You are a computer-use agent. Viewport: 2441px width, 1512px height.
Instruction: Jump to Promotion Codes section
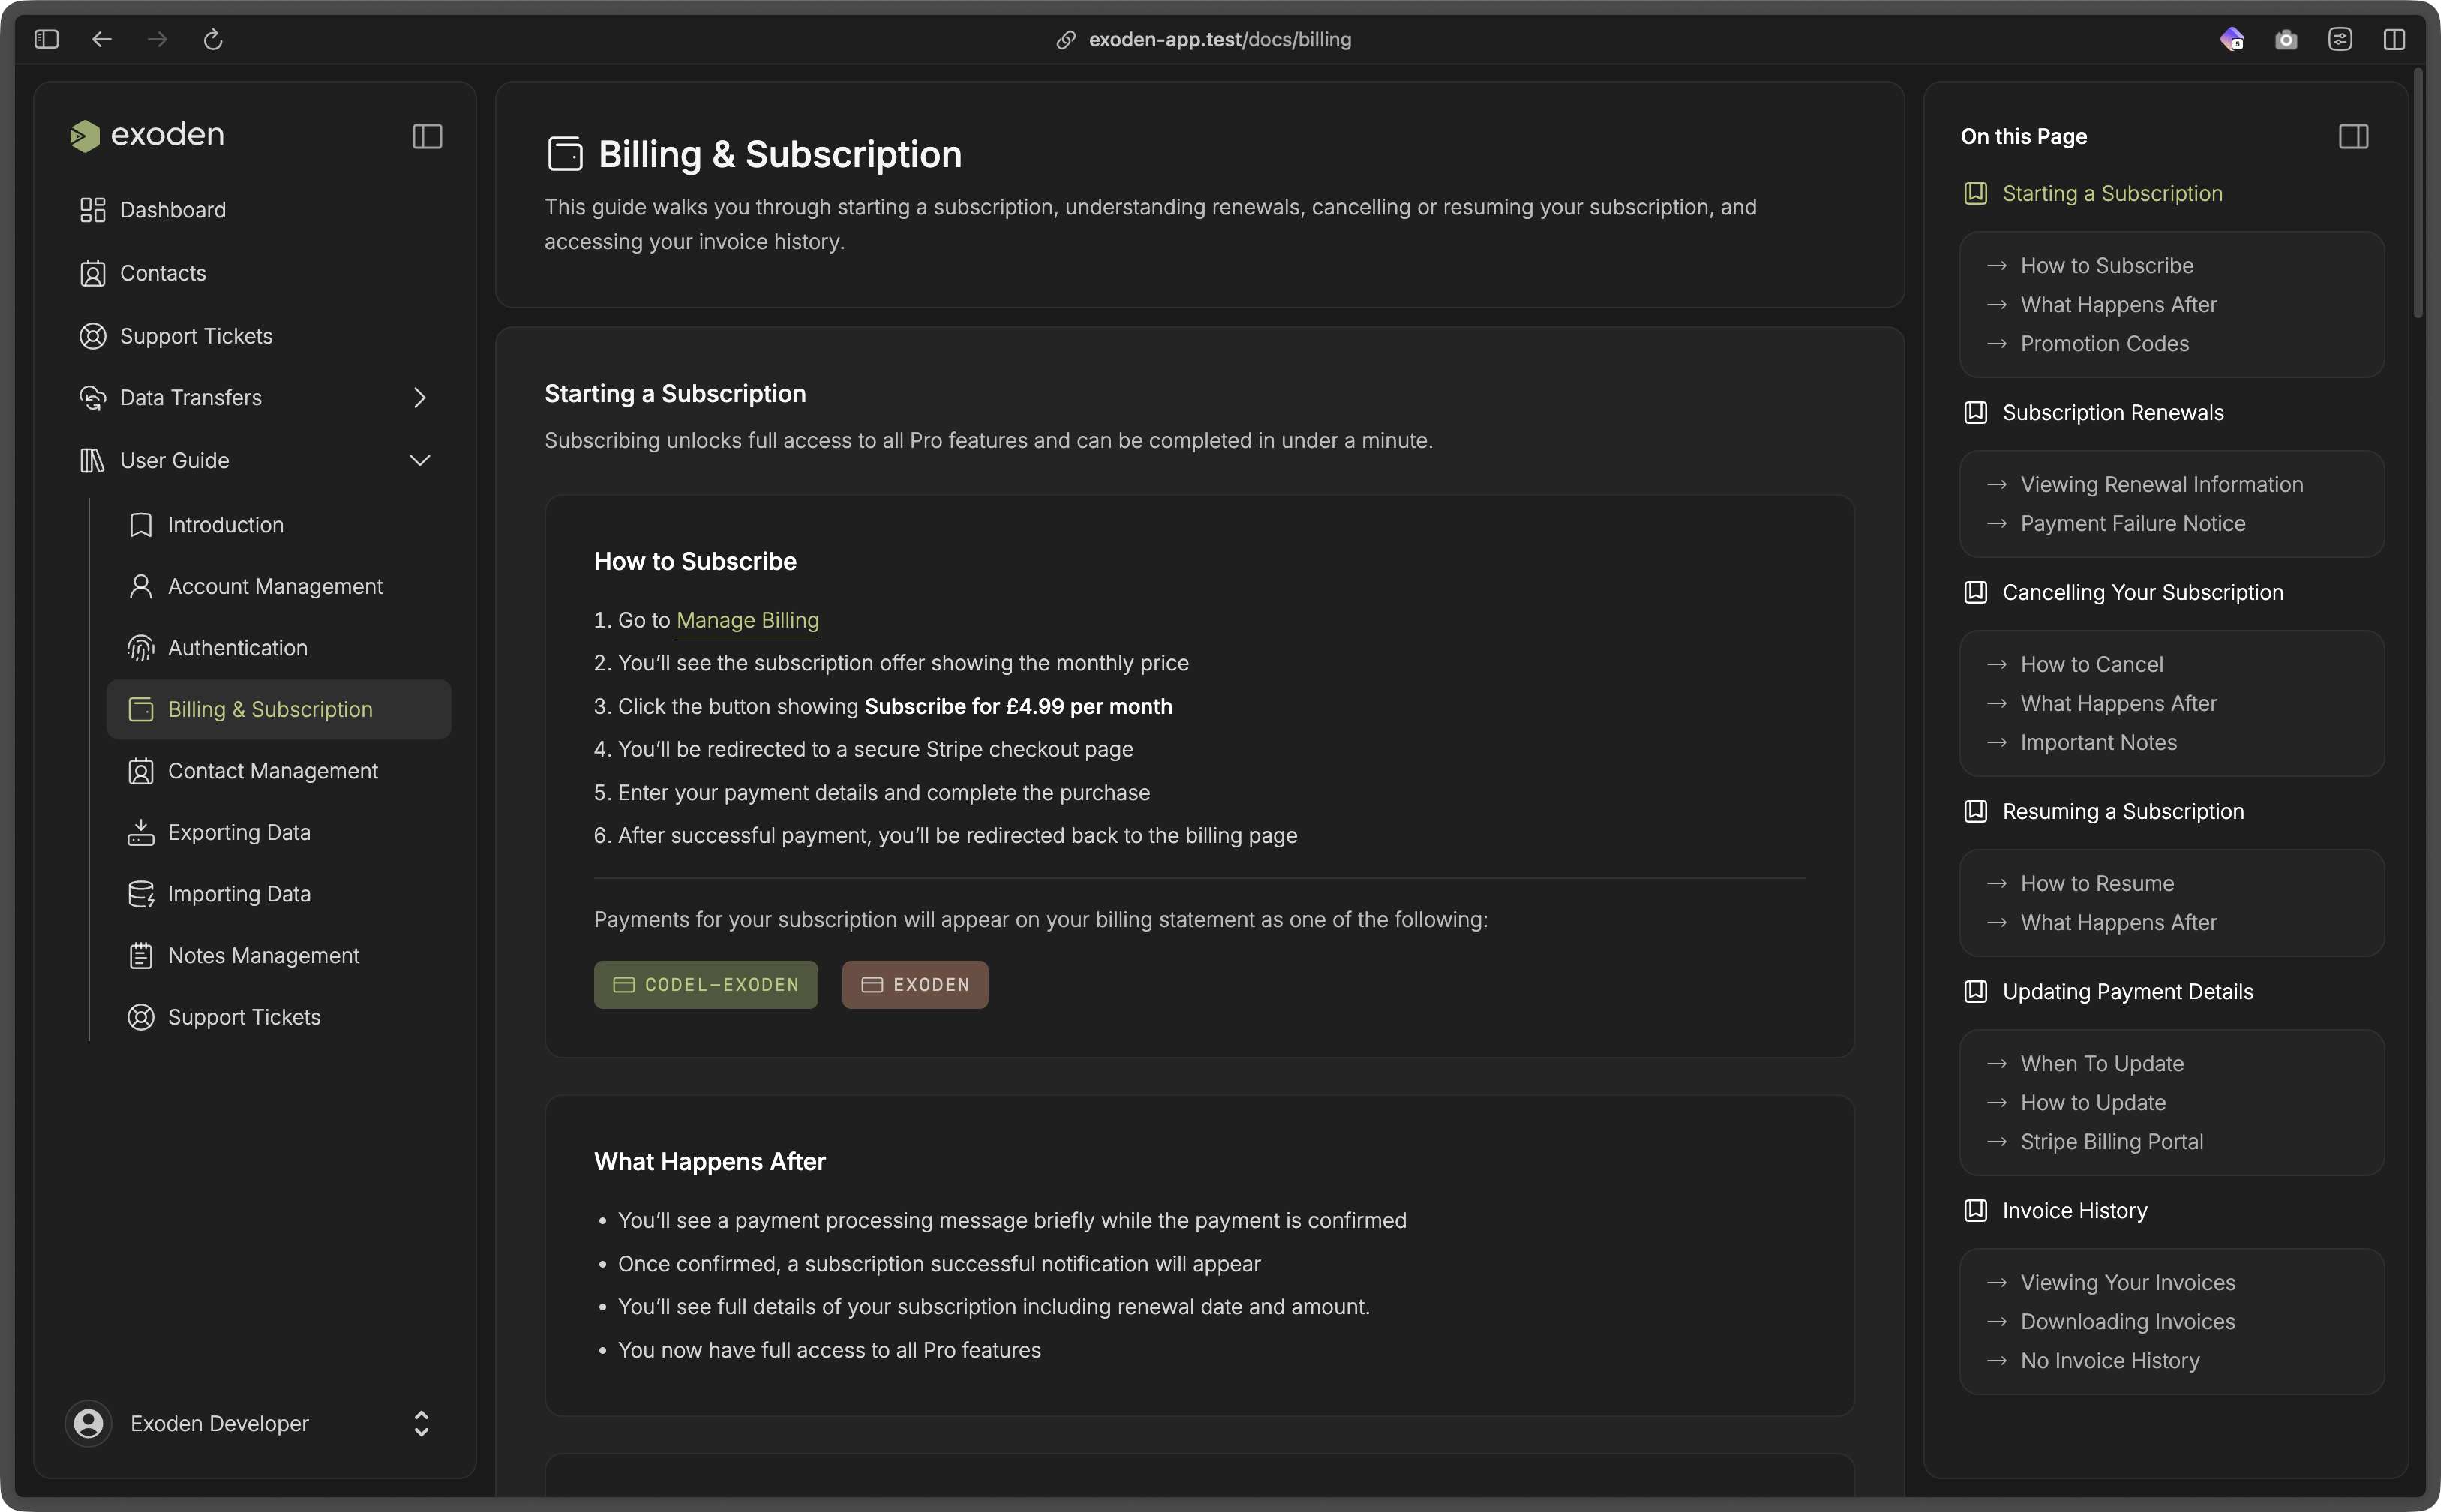2104,343
